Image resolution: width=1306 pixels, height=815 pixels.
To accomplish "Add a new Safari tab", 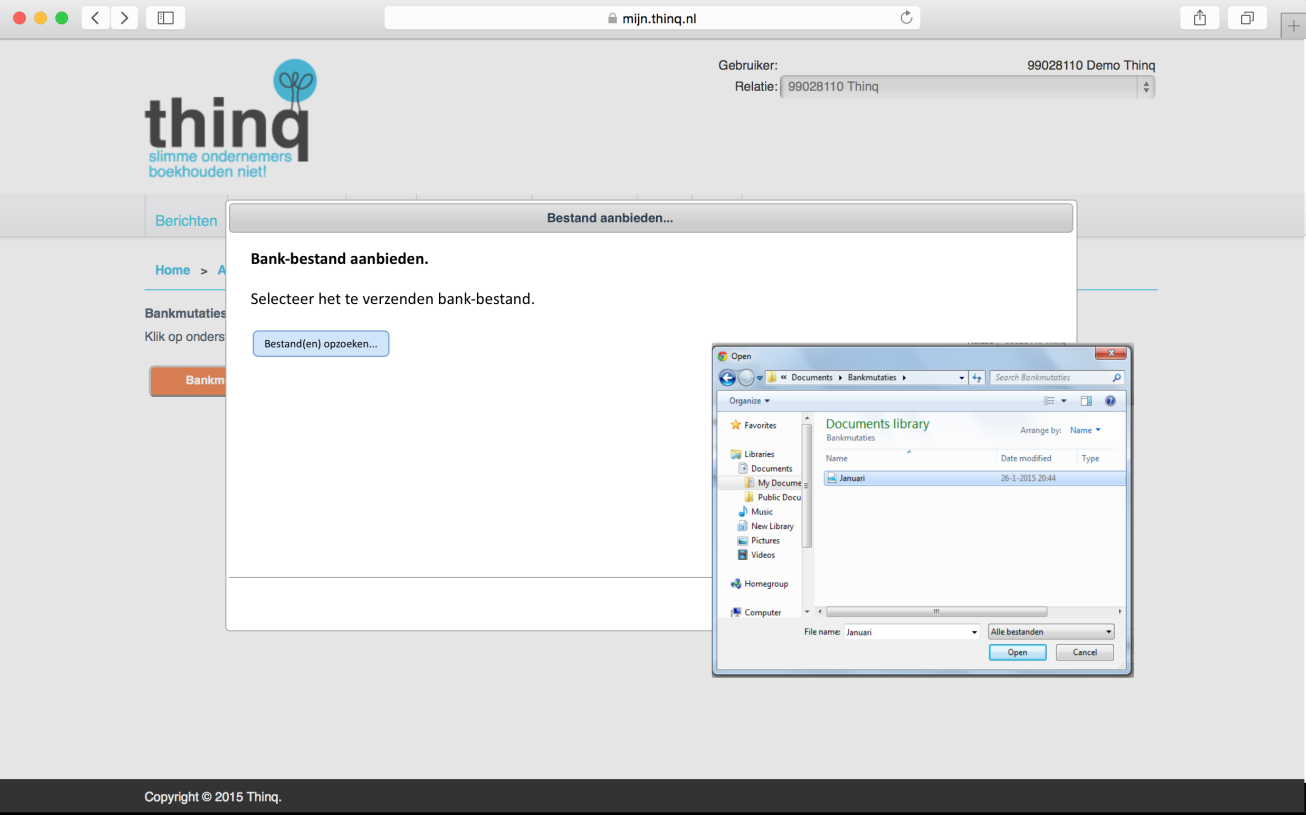I will tap(1293, 27).
